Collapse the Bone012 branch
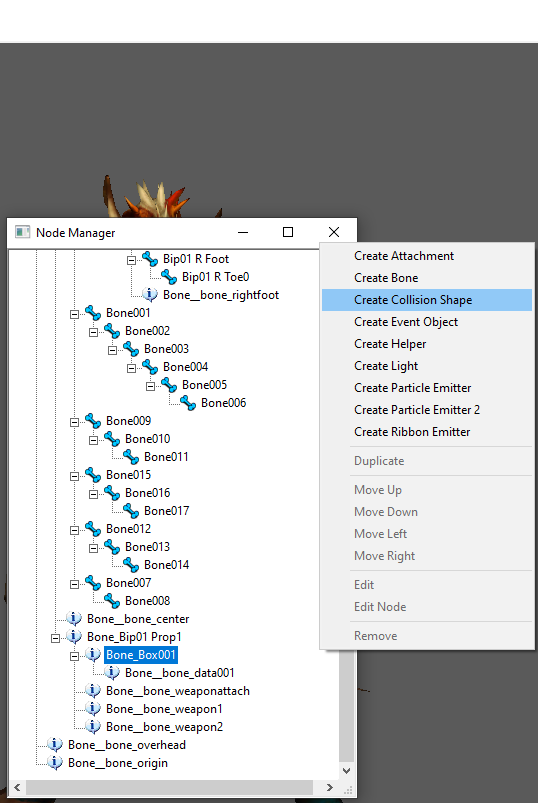This screenshot has width=538, height=803. tap(75, 530)
